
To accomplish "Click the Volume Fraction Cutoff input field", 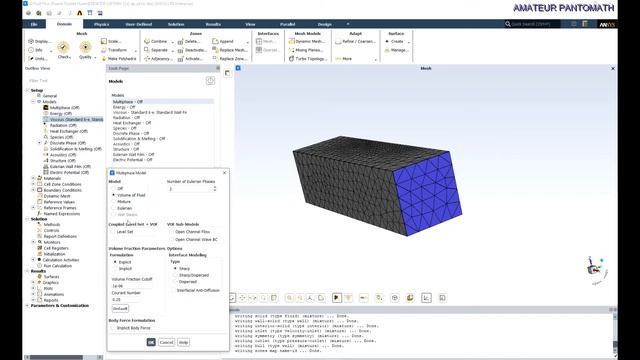I will pos(132,286).
